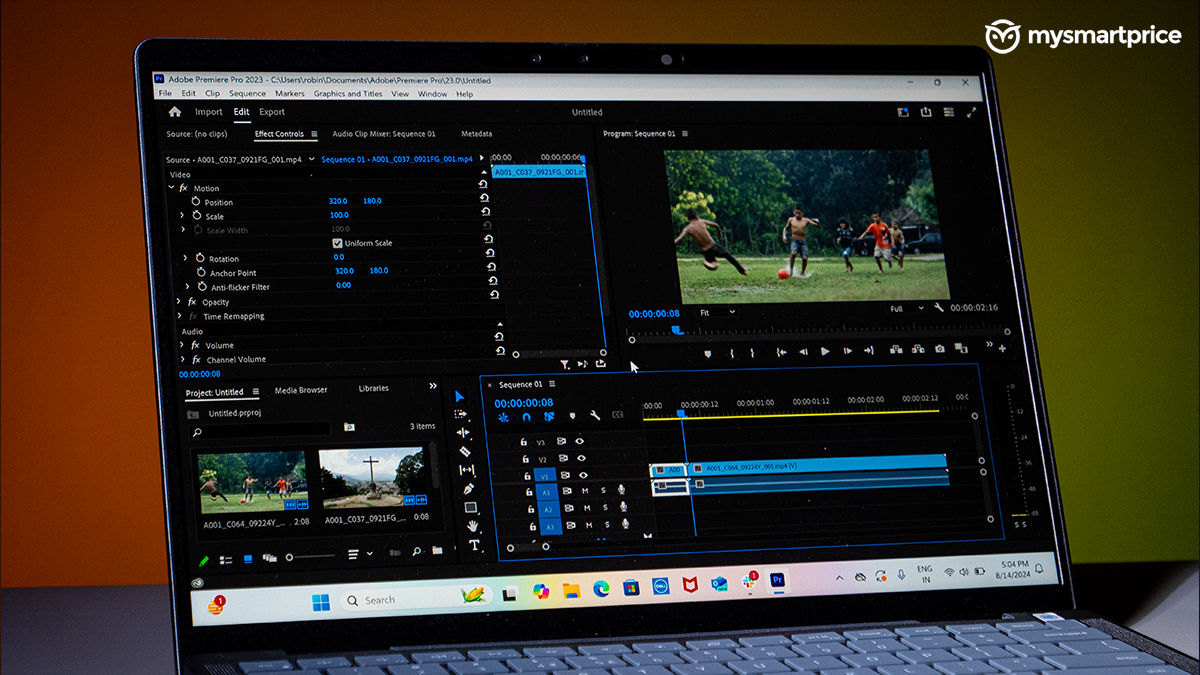The image size is (1200, 675).
Task: Toggle insert sequences as nests icon
Action: pyautogui.click(x=502, y=418)
